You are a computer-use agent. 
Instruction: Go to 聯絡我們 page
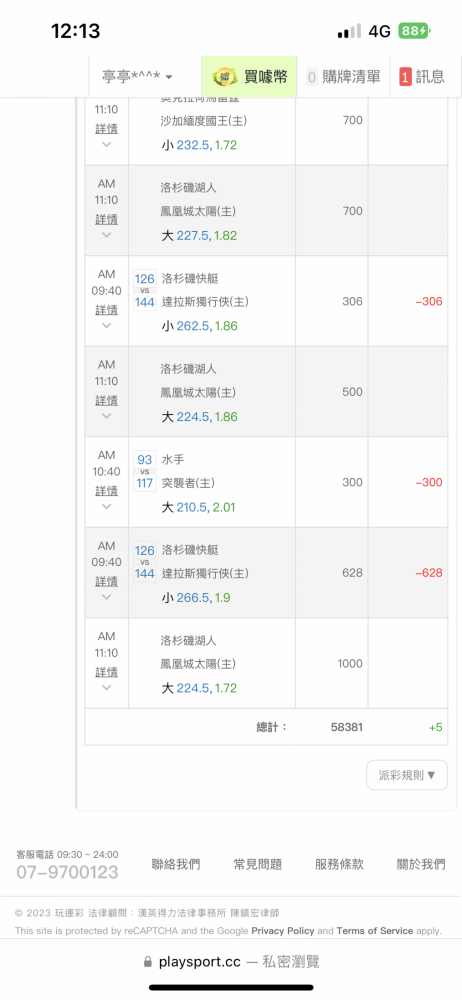(x=175, y=865)
